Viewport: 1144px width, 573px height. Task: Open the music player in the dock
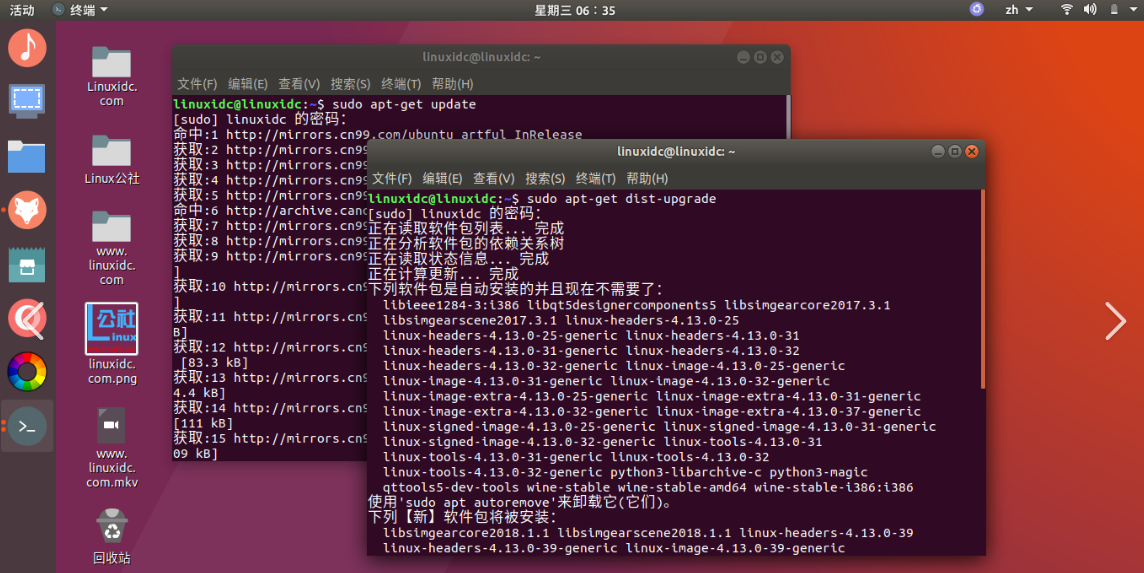click(x=27, y=47)
